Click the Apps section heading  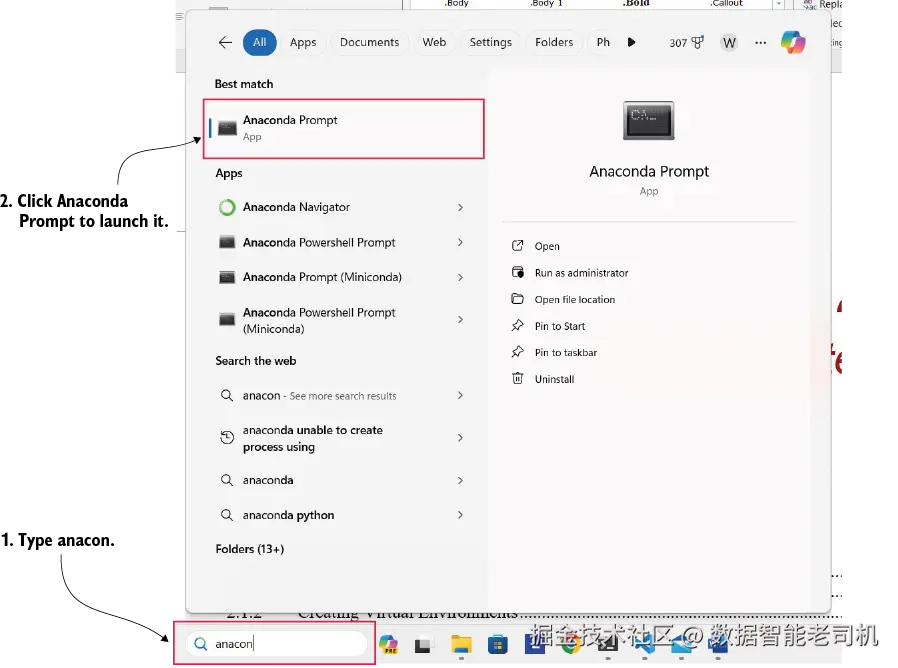click(x=229, y=173)
